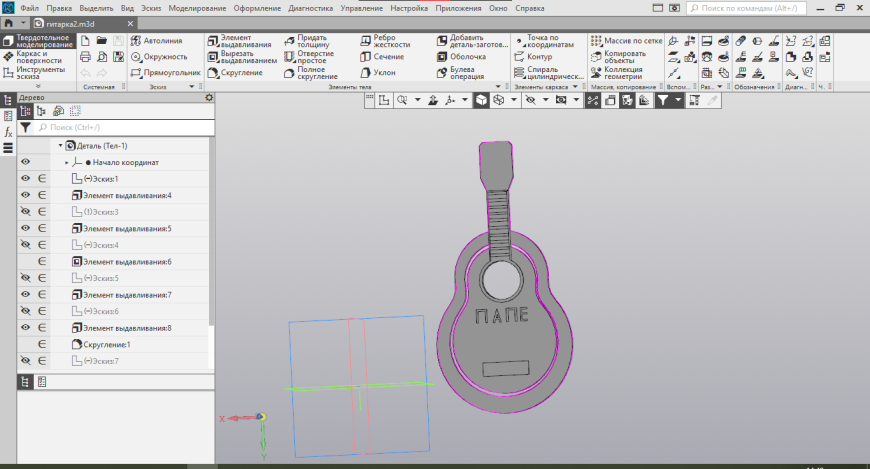Choose the Скругление fillet tool
The height and width of the screenshot is (469, 870).
tap(239, 73)
